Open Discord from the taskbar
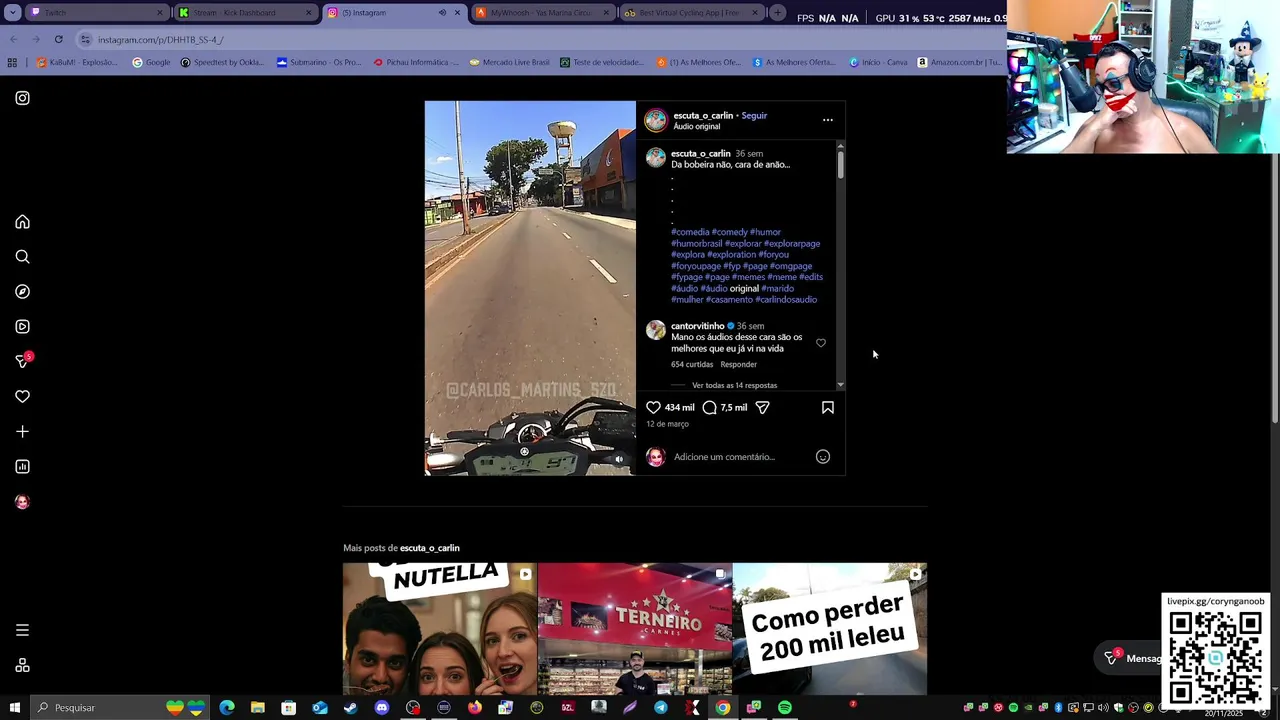This screenshot has height=720, width=1280. point(382,708)
